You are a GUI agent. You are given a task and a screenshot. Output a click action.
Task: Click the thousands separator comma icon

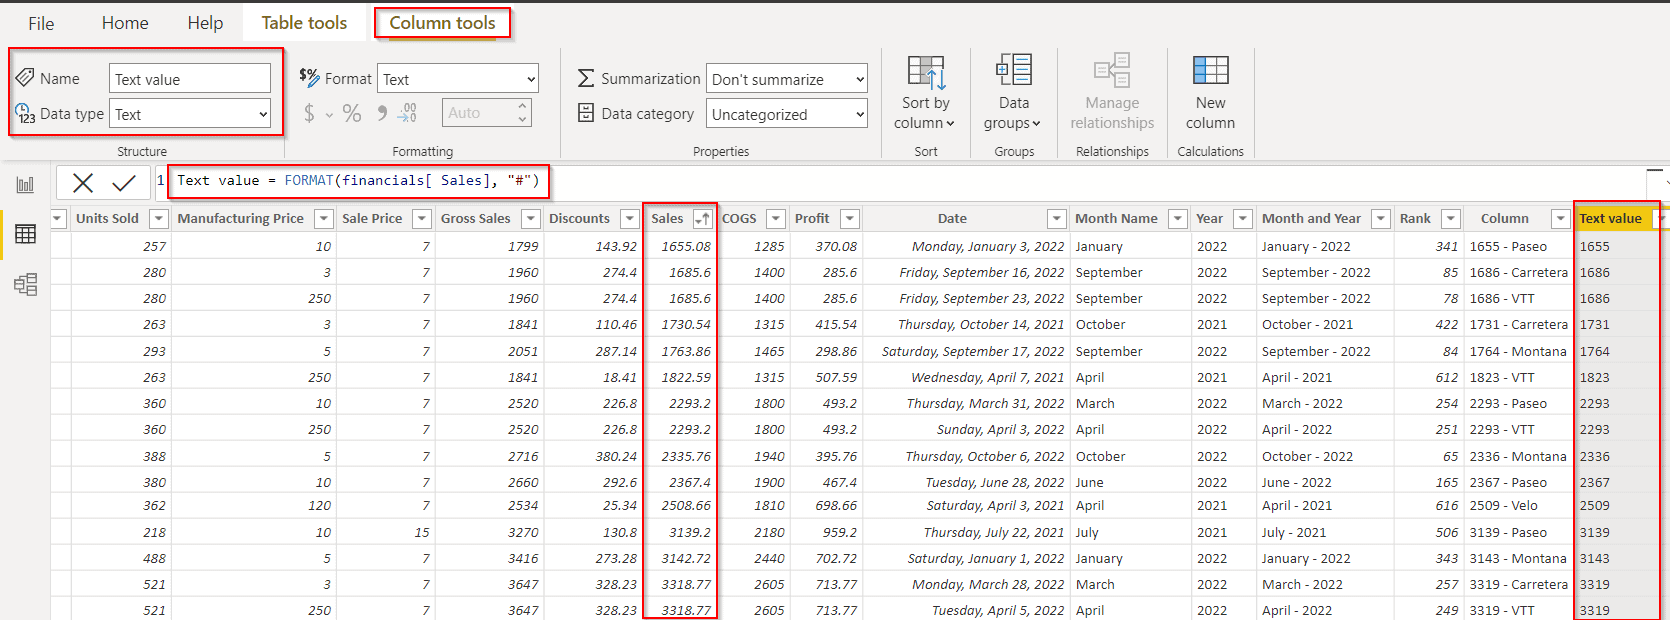[x=382, y=114]
